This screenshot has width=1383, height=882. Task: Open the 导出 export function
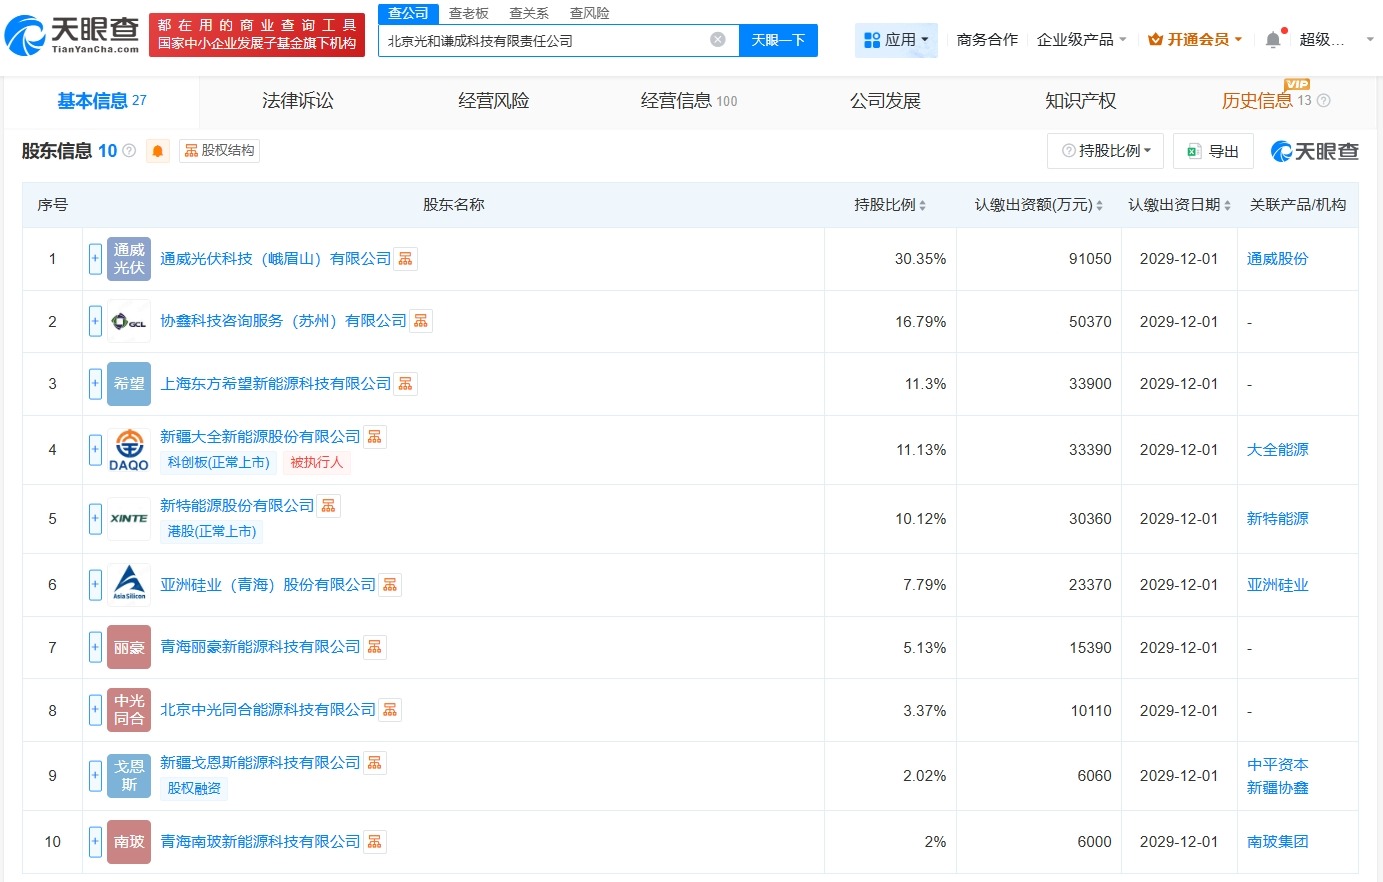pyautogui.click(x=1213, y=151)
